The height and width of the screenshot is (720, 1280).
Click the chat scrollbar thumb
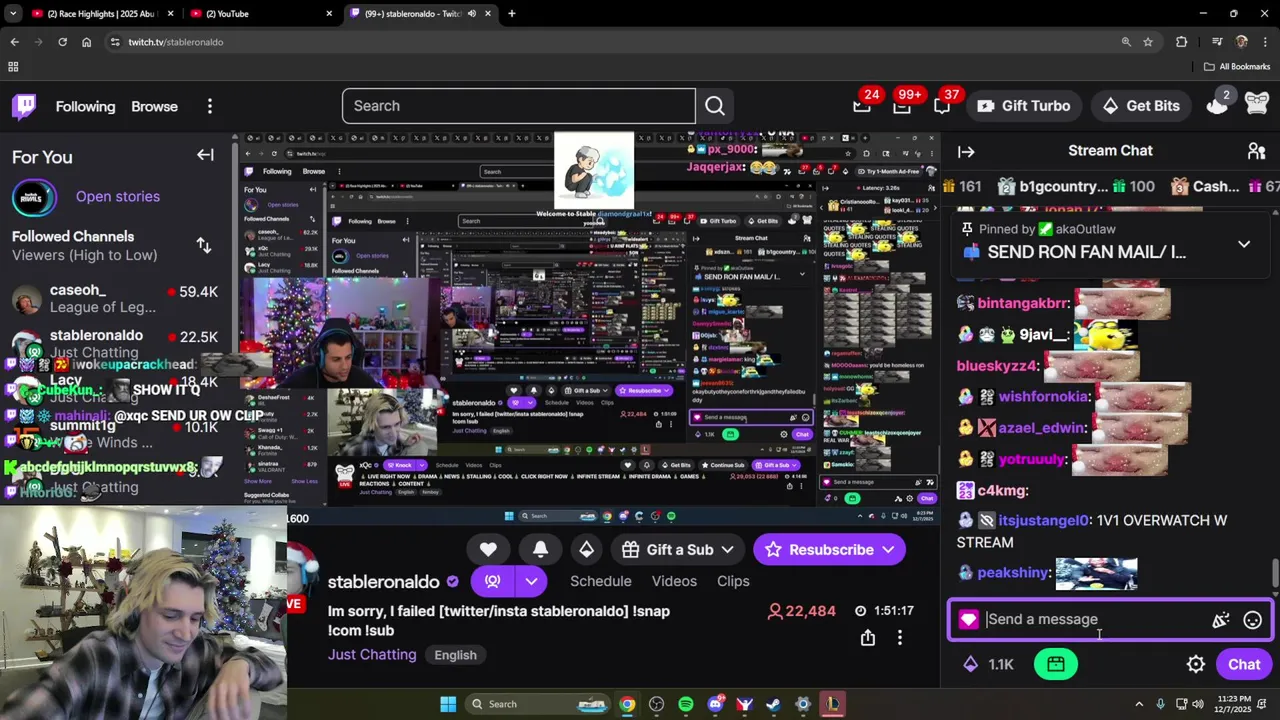coord(1274,575)
